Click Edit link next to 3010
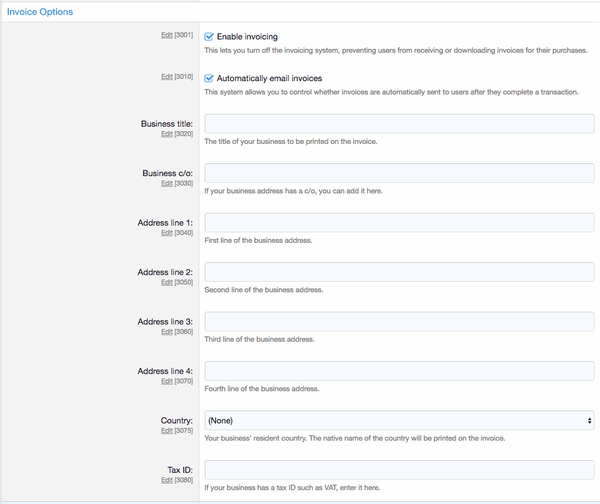The image size is (600, 504). 167,77
